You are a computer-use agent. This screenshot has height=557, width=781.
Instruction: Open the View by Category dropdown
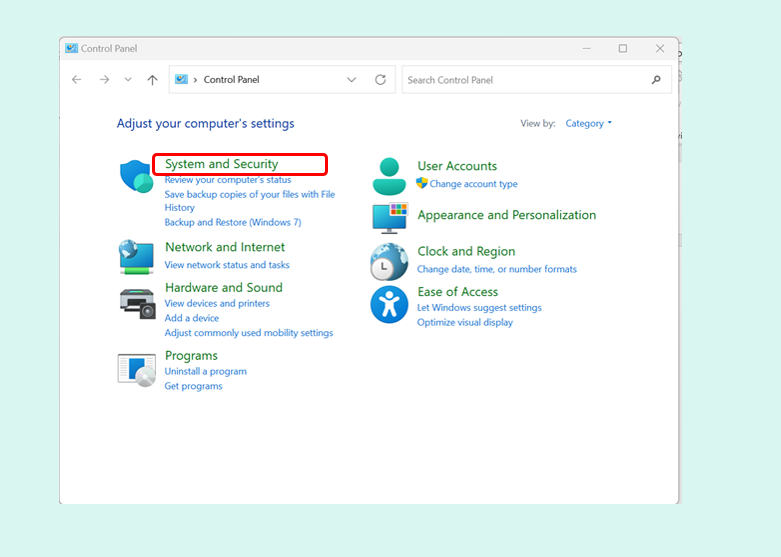pos(588,124)
